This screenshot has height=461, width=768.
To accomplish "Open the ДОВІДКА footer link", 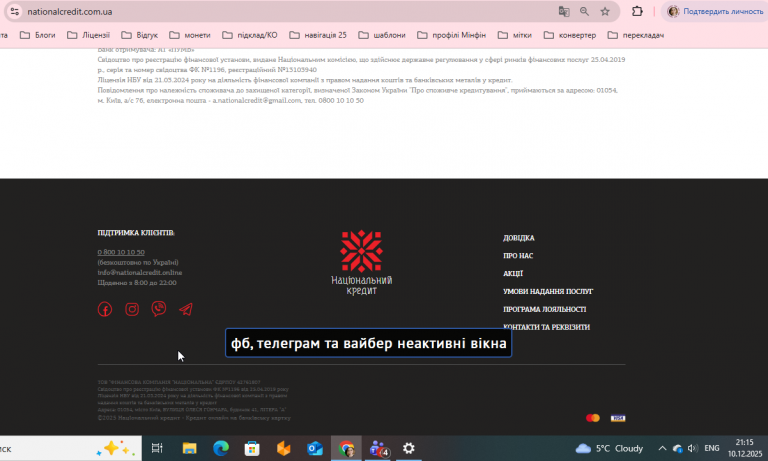I will coord(519,238).
